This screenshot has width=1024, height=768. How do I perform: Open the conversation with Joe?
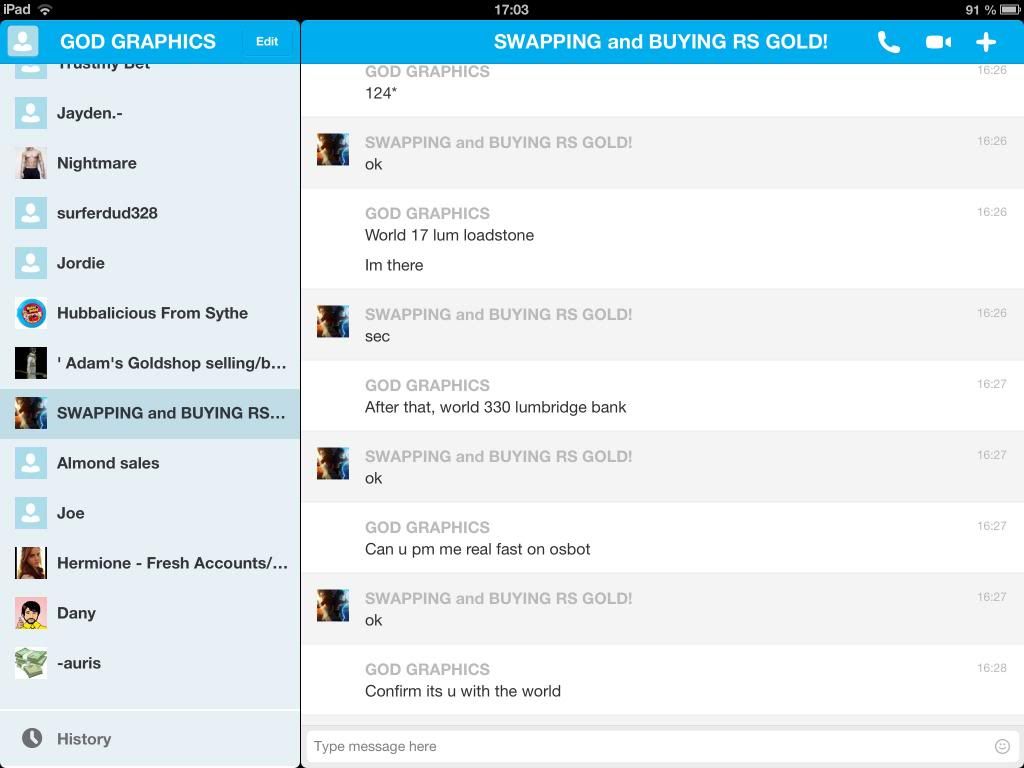click(x=71, y=513)
